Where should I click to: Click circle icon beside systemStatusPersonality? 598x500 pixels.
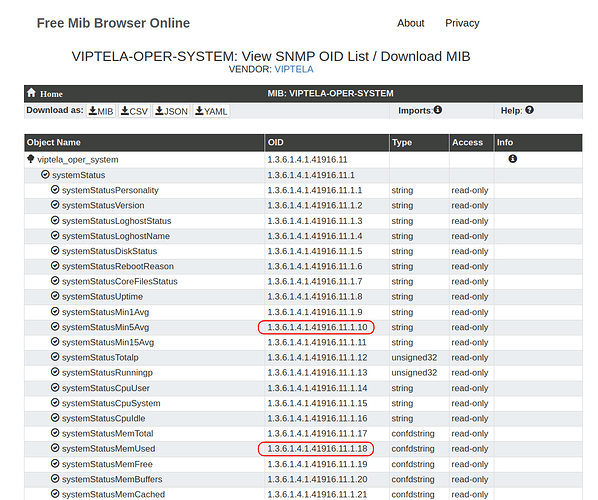(x=55, y=190)
